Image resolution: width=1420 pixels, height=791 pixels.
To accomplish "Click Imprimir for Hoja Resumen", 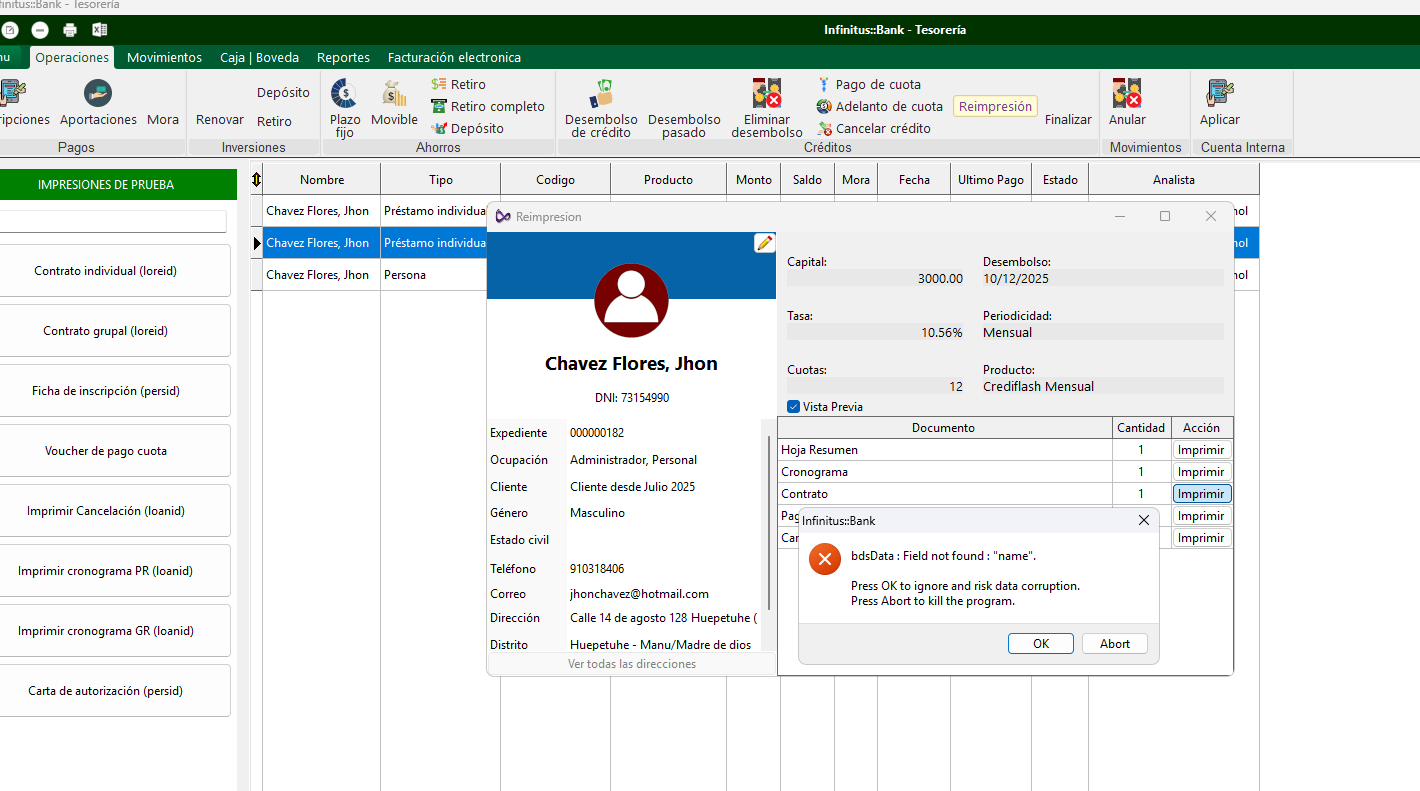I will [1201, 450].
